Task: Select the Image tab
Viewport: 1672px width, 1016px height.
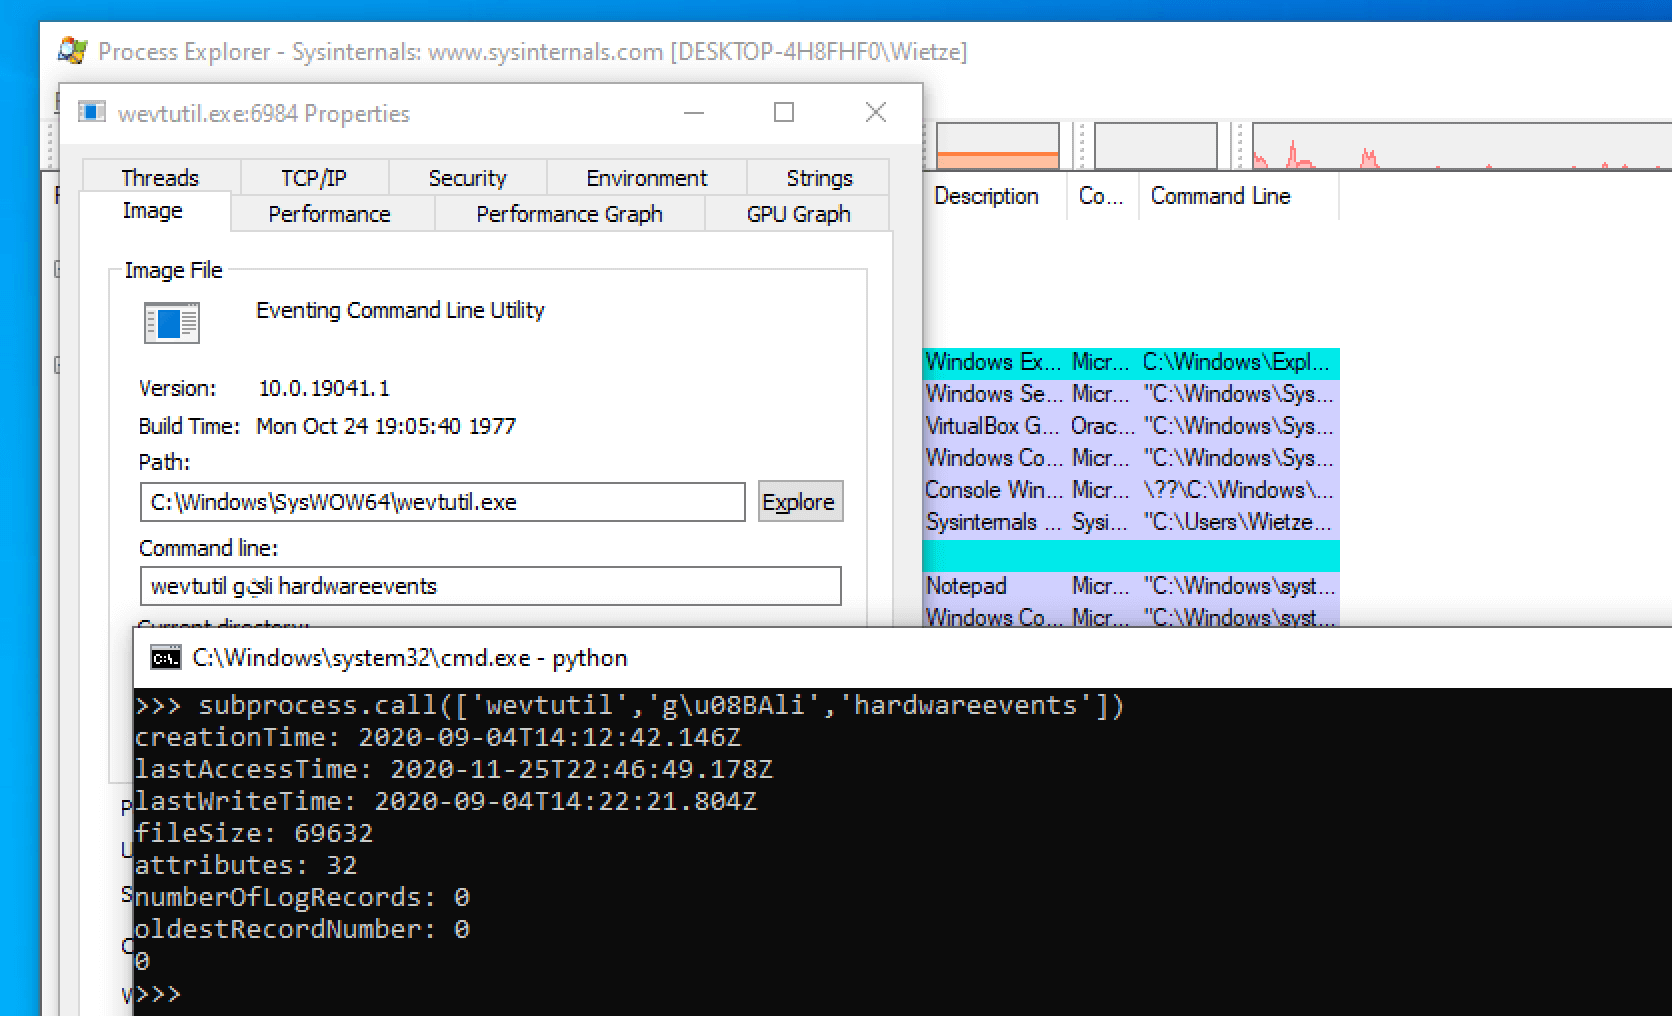Action: [x=153, y=211]
